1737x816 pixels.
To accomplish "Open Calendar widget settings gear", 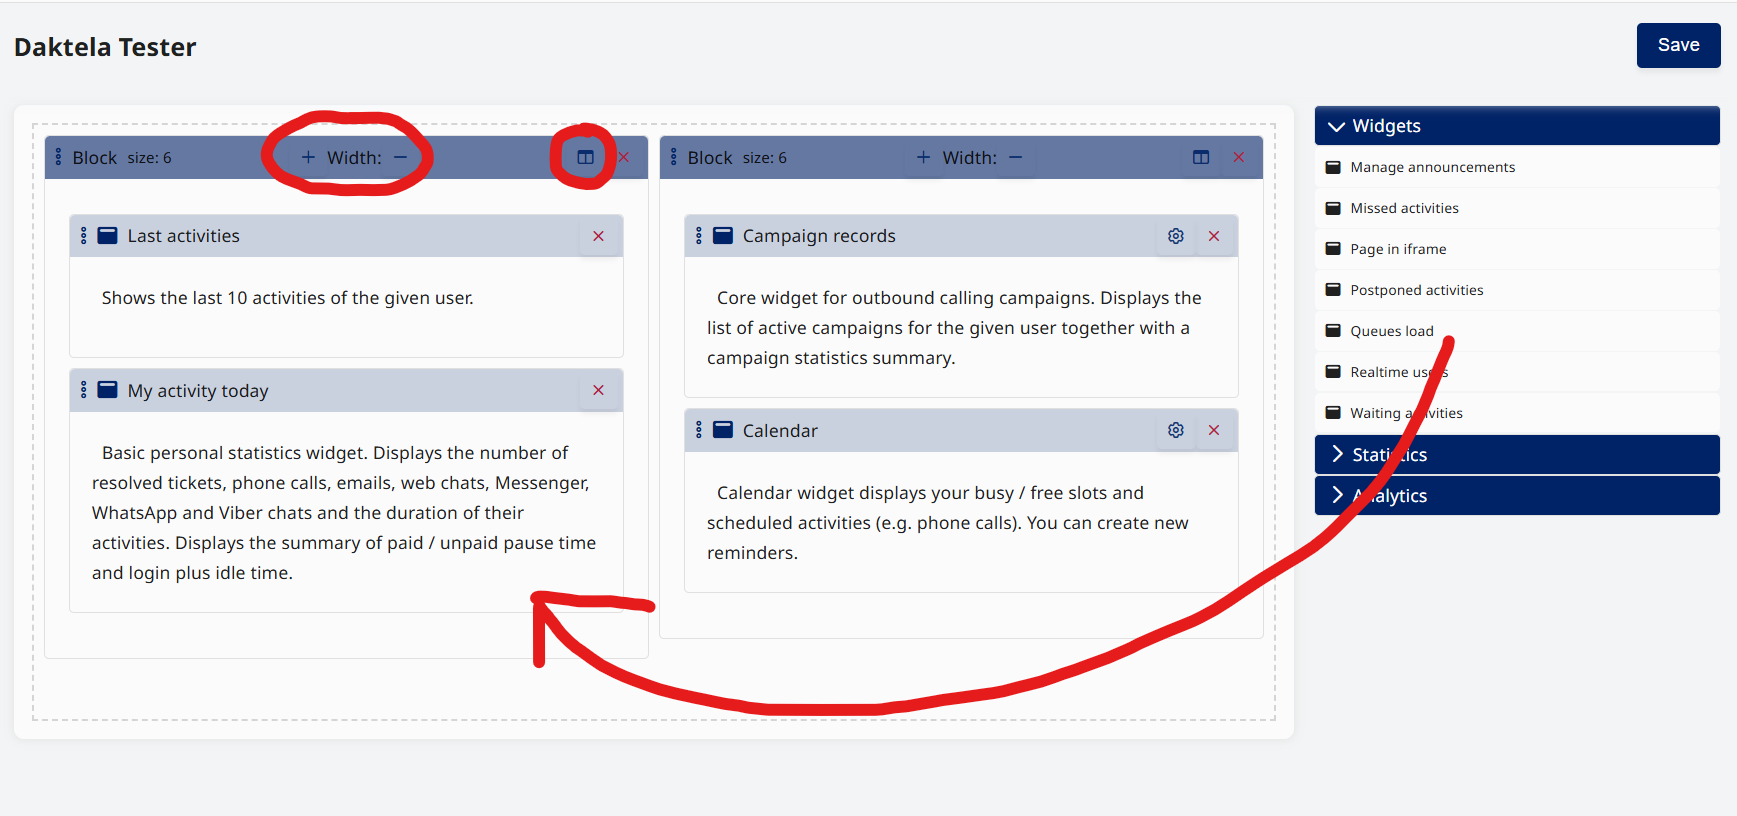I will 1175,430.
